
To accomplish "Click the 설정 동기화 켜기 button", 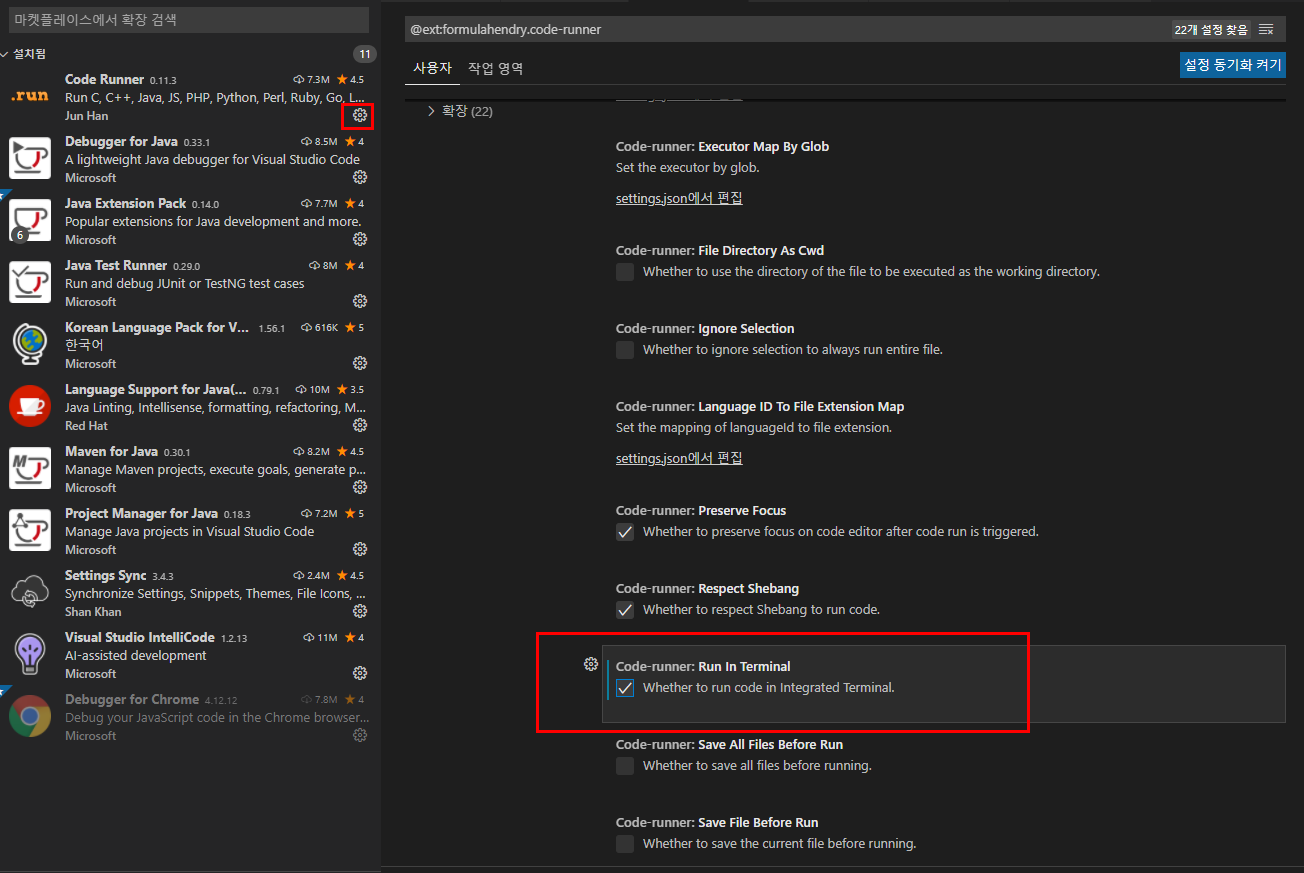I will pyautogui.click(x=1233, y=65).
